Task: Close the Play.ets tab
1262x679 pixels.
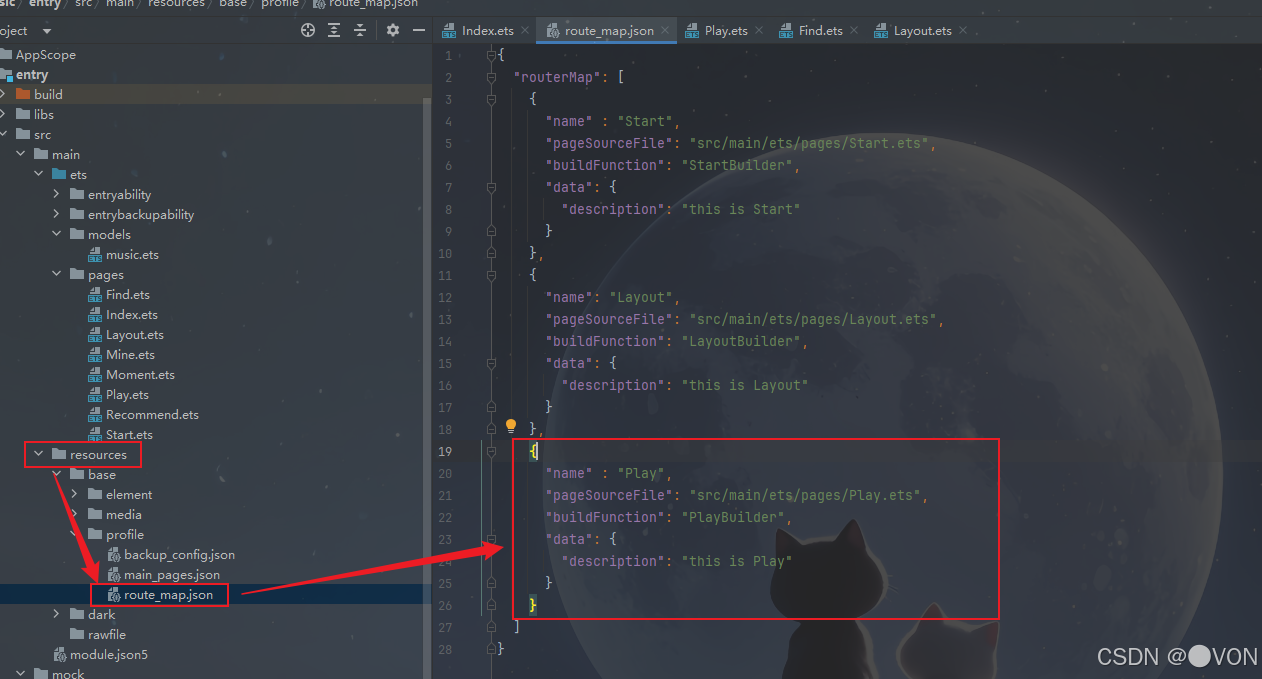Action: point(758,31)
